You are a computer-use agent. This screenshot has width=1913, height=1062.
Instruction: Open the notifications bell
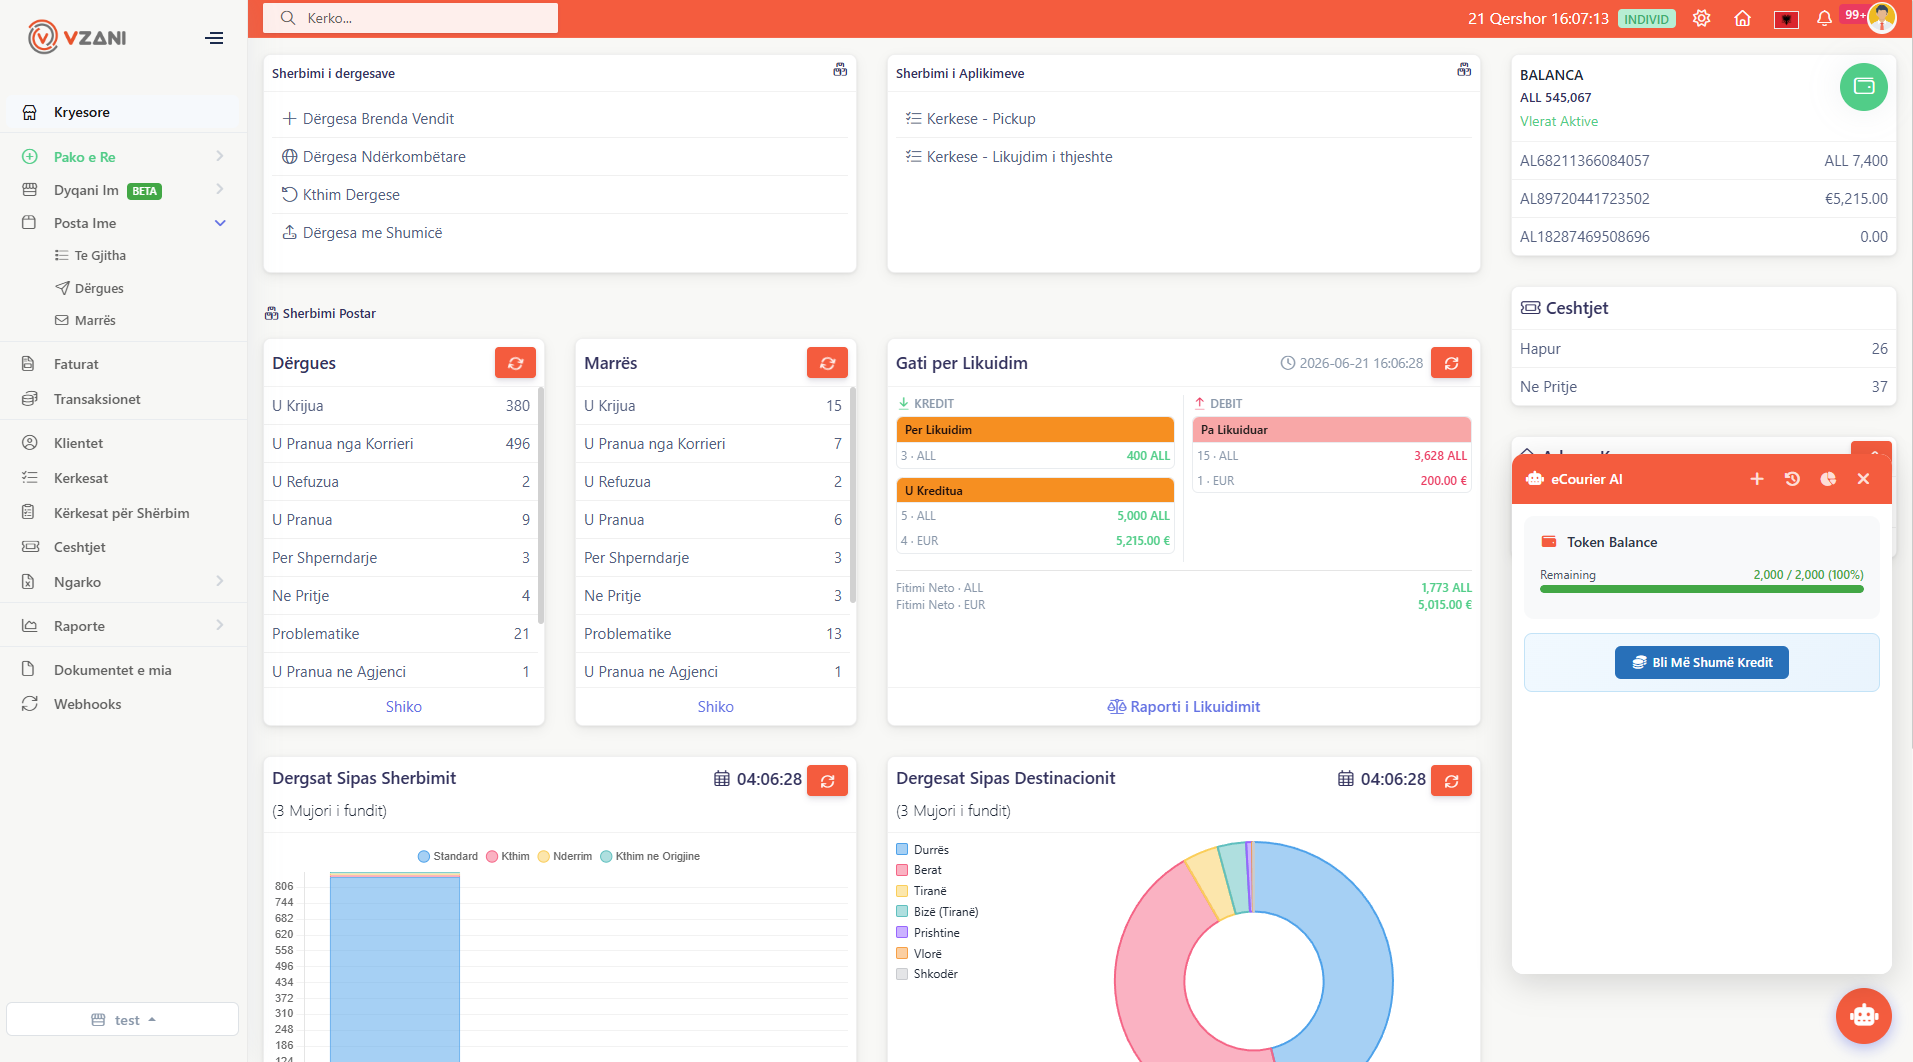click(x=1824, y=18)
